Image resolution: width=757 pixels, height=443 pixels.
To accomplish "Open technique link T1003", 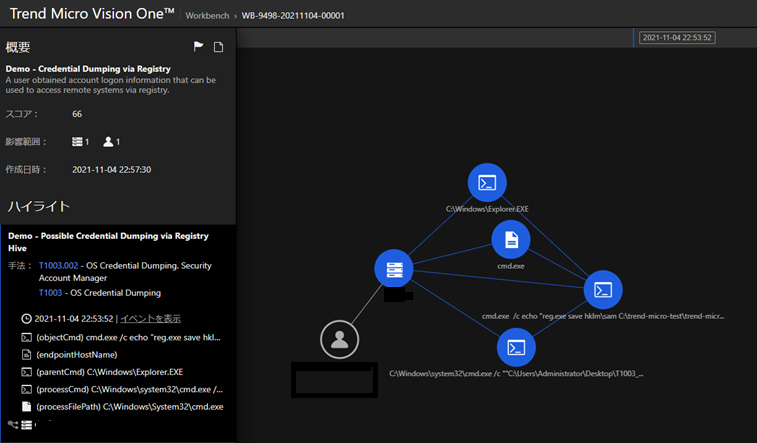I will tap(50, 293).
